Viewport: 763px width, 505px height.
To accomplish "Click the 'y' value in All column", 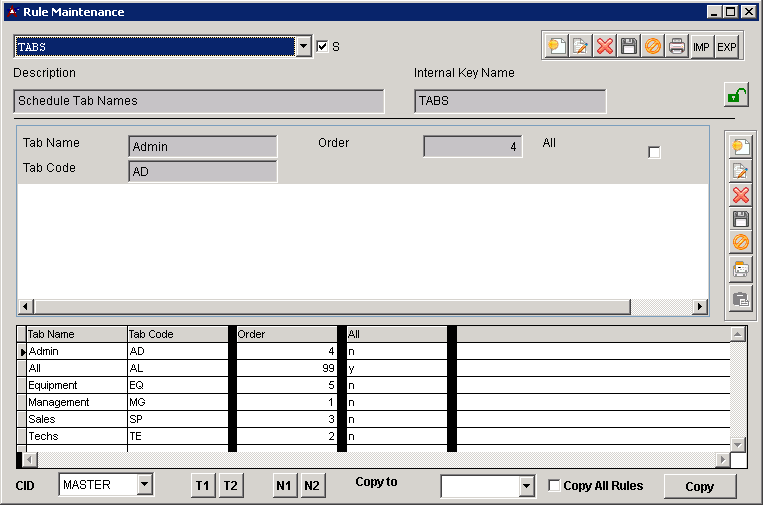I will point(397,368).
